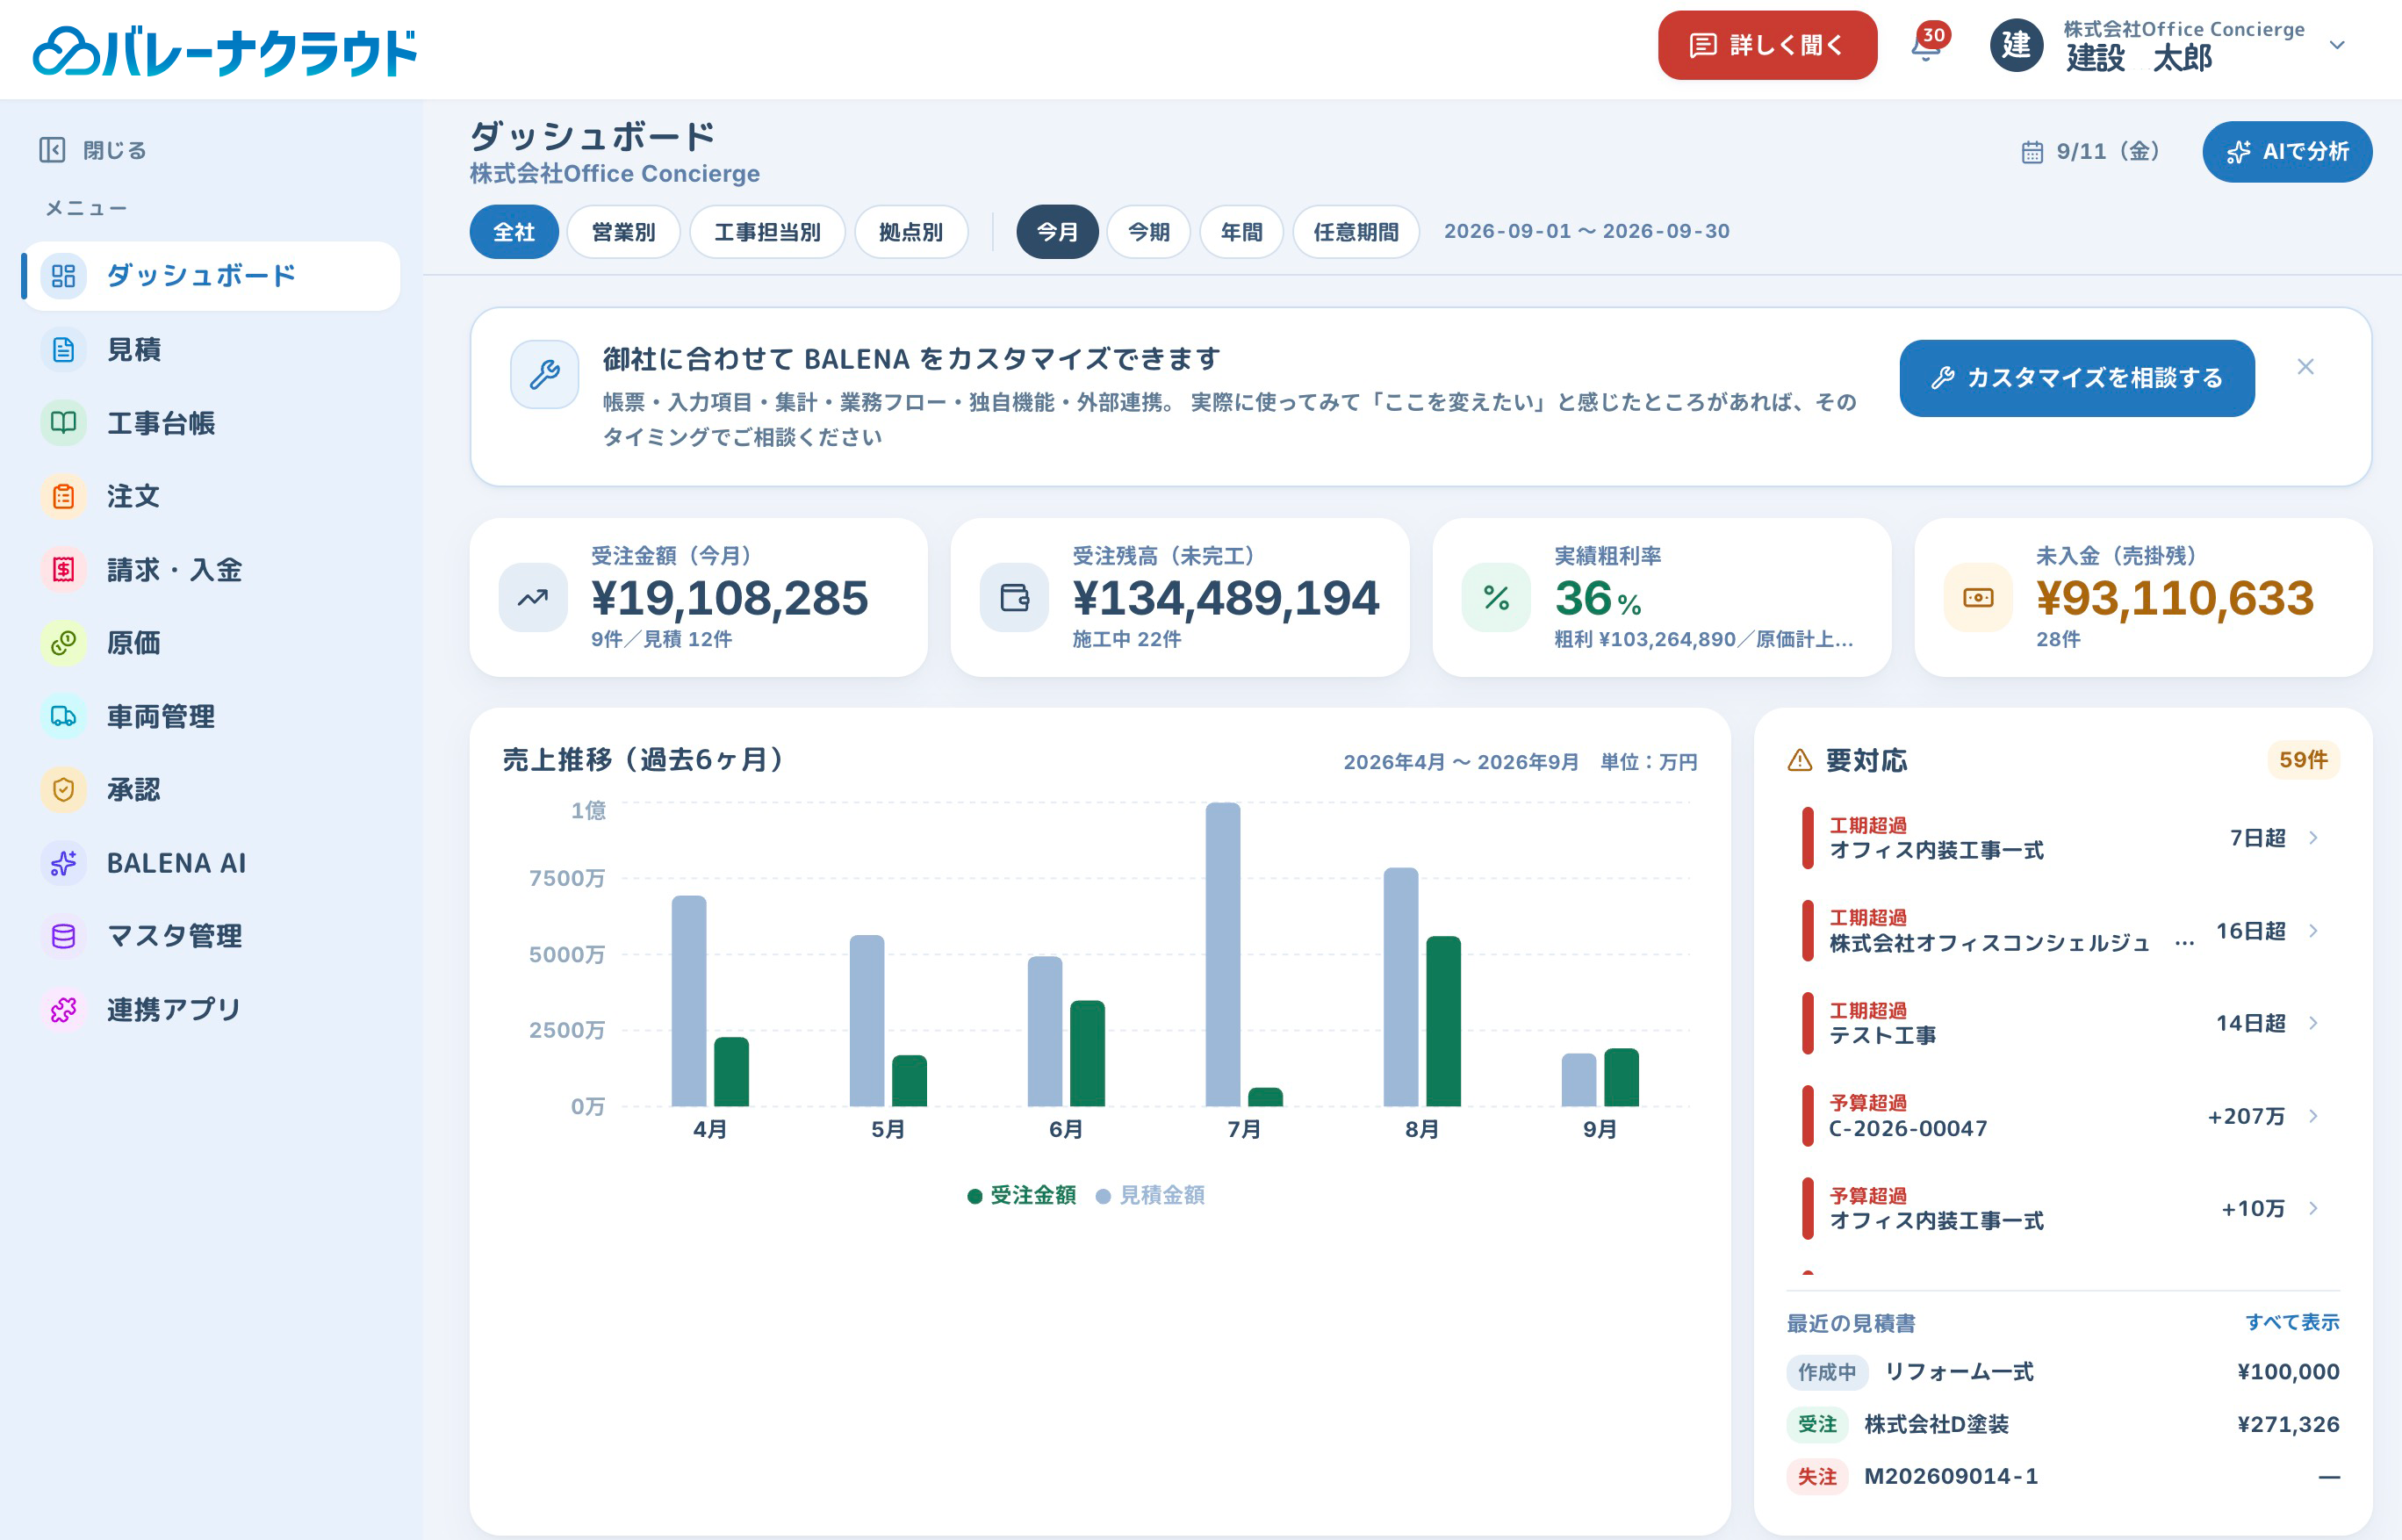Click the 受注金額 trend arrow icon
The width and height of the screenshot is (2402, 1540).
pyautogui.click(x=533, y=598)
